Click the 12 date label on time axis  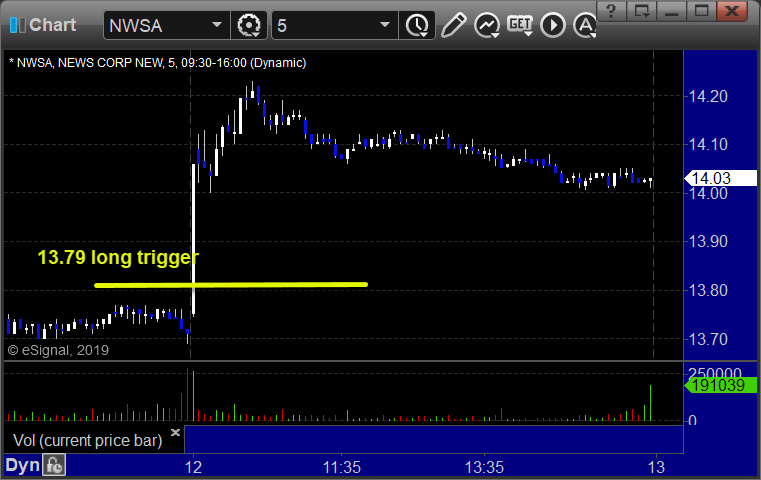coord(193,467)
